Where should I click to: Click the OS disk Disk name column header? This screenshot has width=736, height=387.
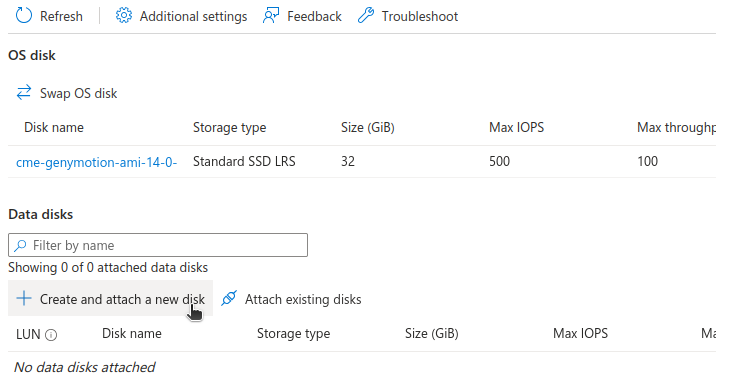54,127
